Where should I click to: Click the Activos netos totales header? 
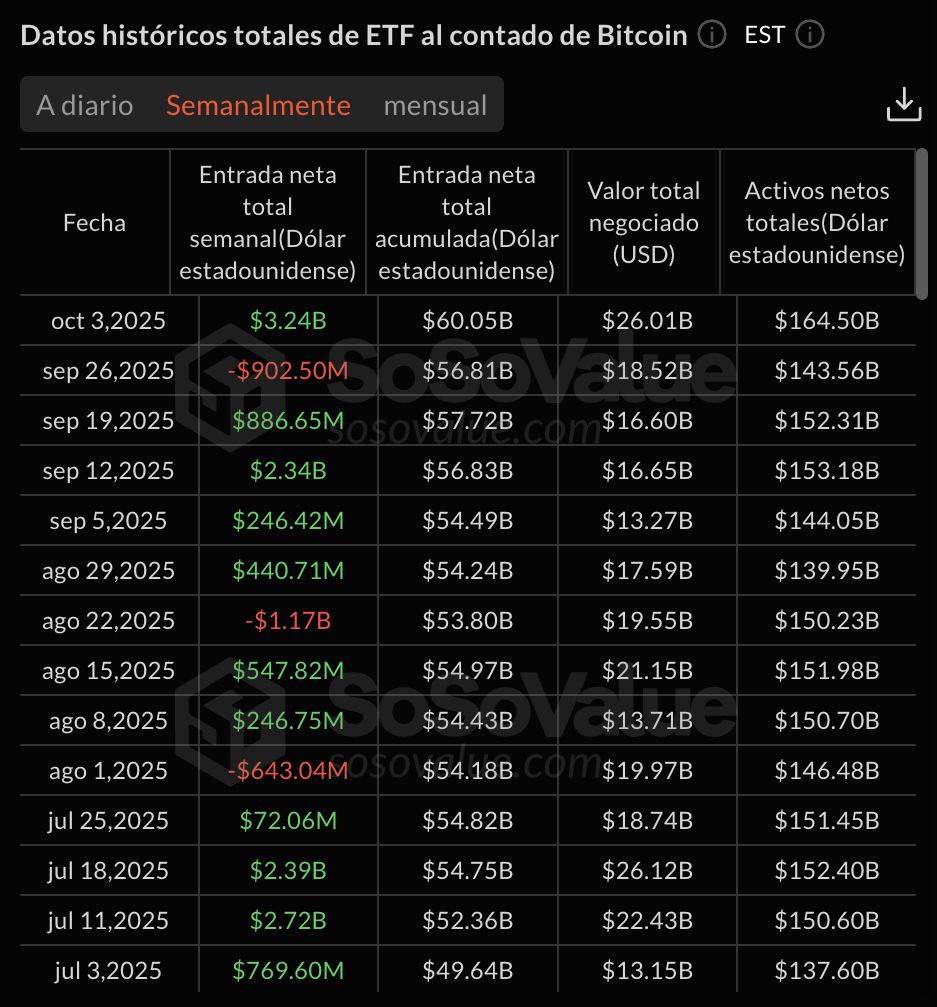pyautogui.click(x=816, y=222)
